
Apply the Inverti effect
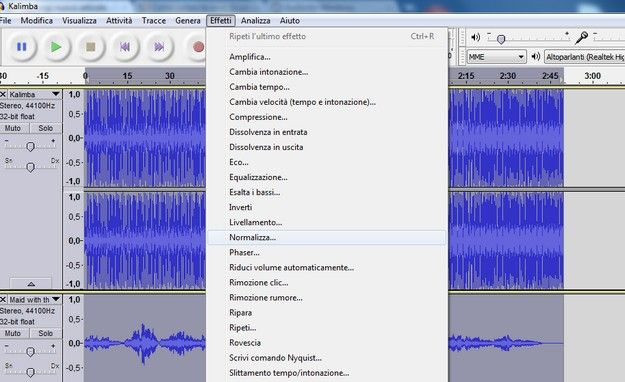tap(327, 207)
